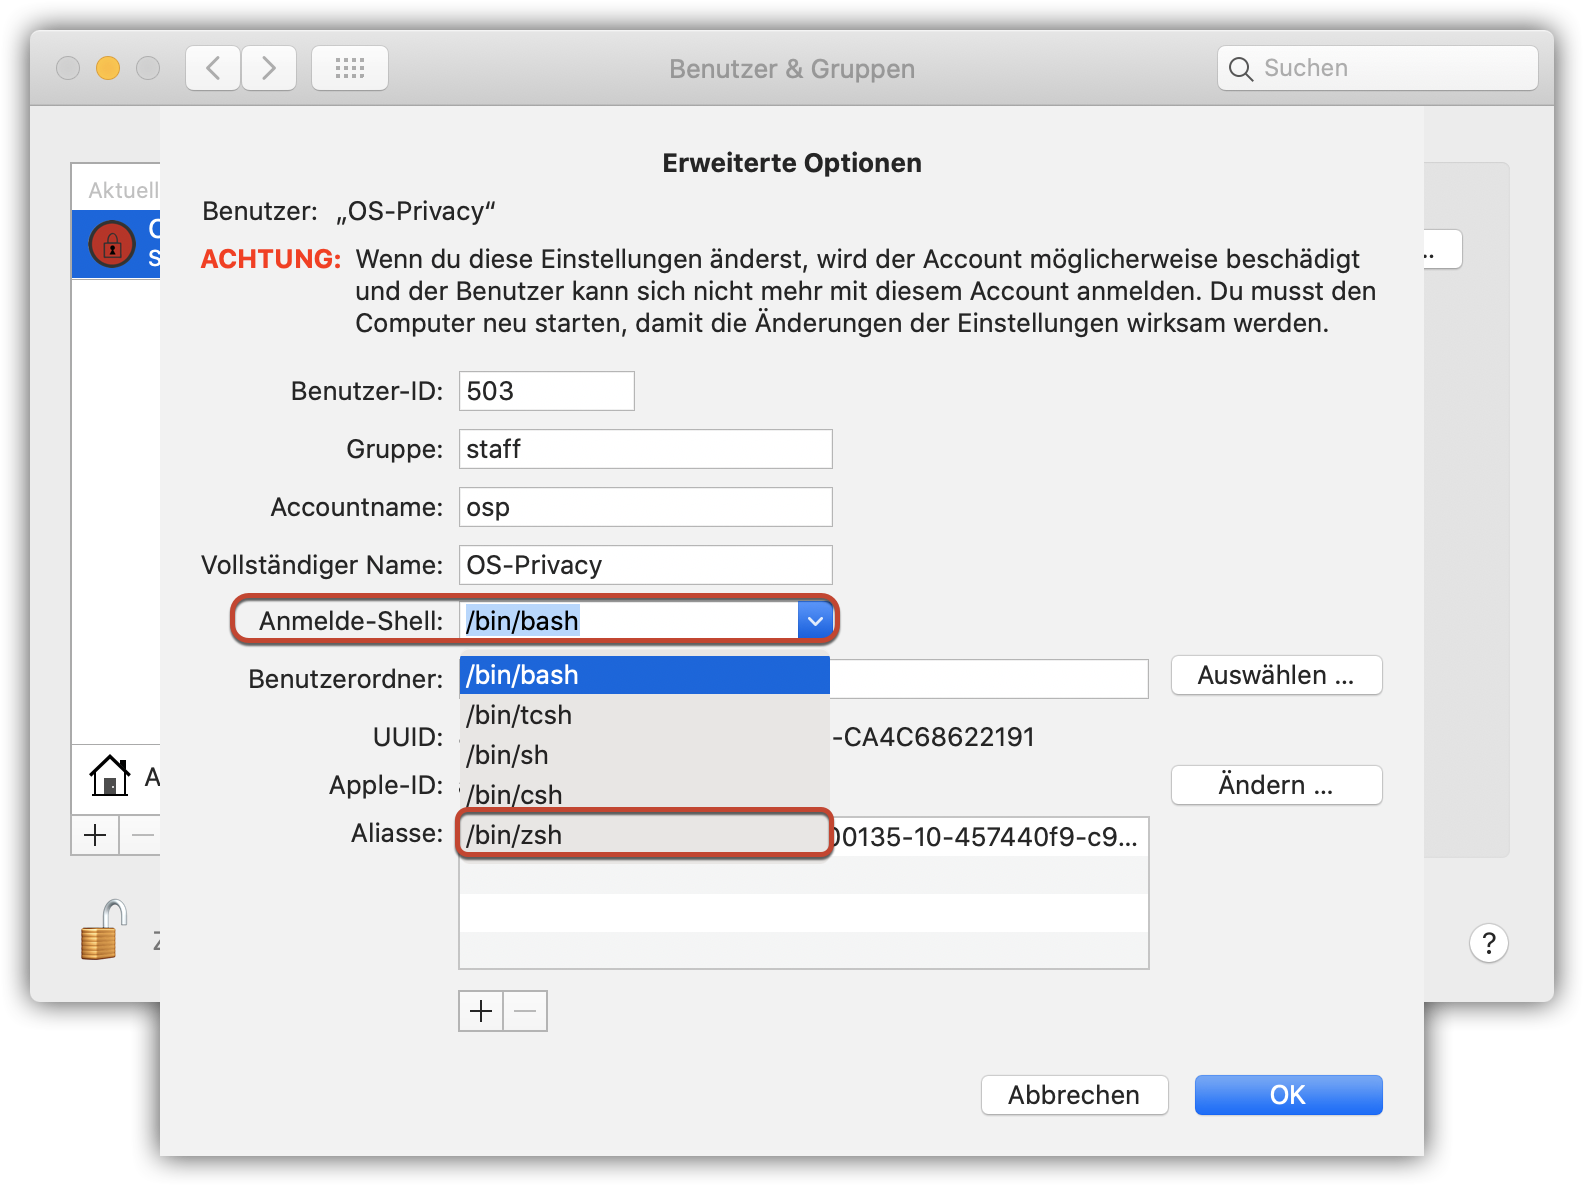Click the Abbrechen button

(x=1074, y=1095)
